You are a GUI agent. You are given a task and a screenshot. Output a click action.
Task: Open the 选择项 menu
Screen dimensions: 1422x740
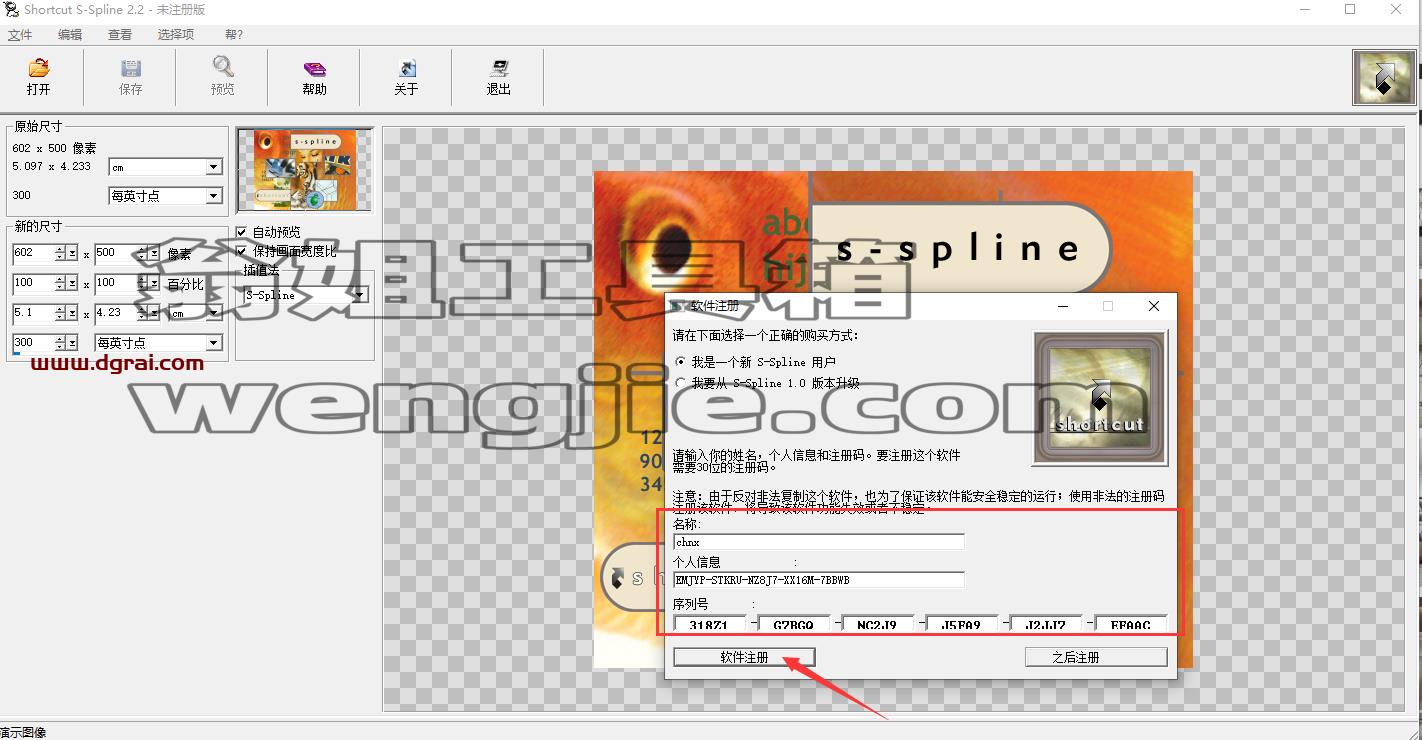176,34
